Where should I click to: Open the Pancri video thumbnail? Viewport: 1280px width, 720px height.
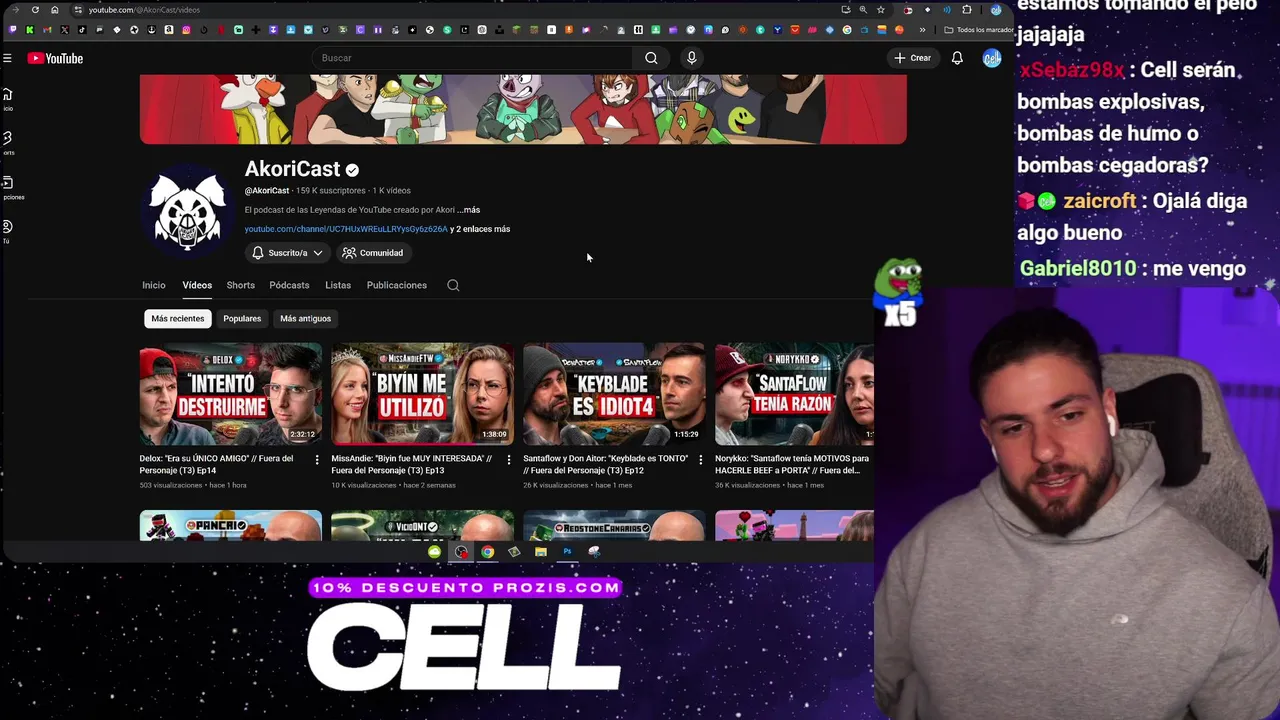231,526
